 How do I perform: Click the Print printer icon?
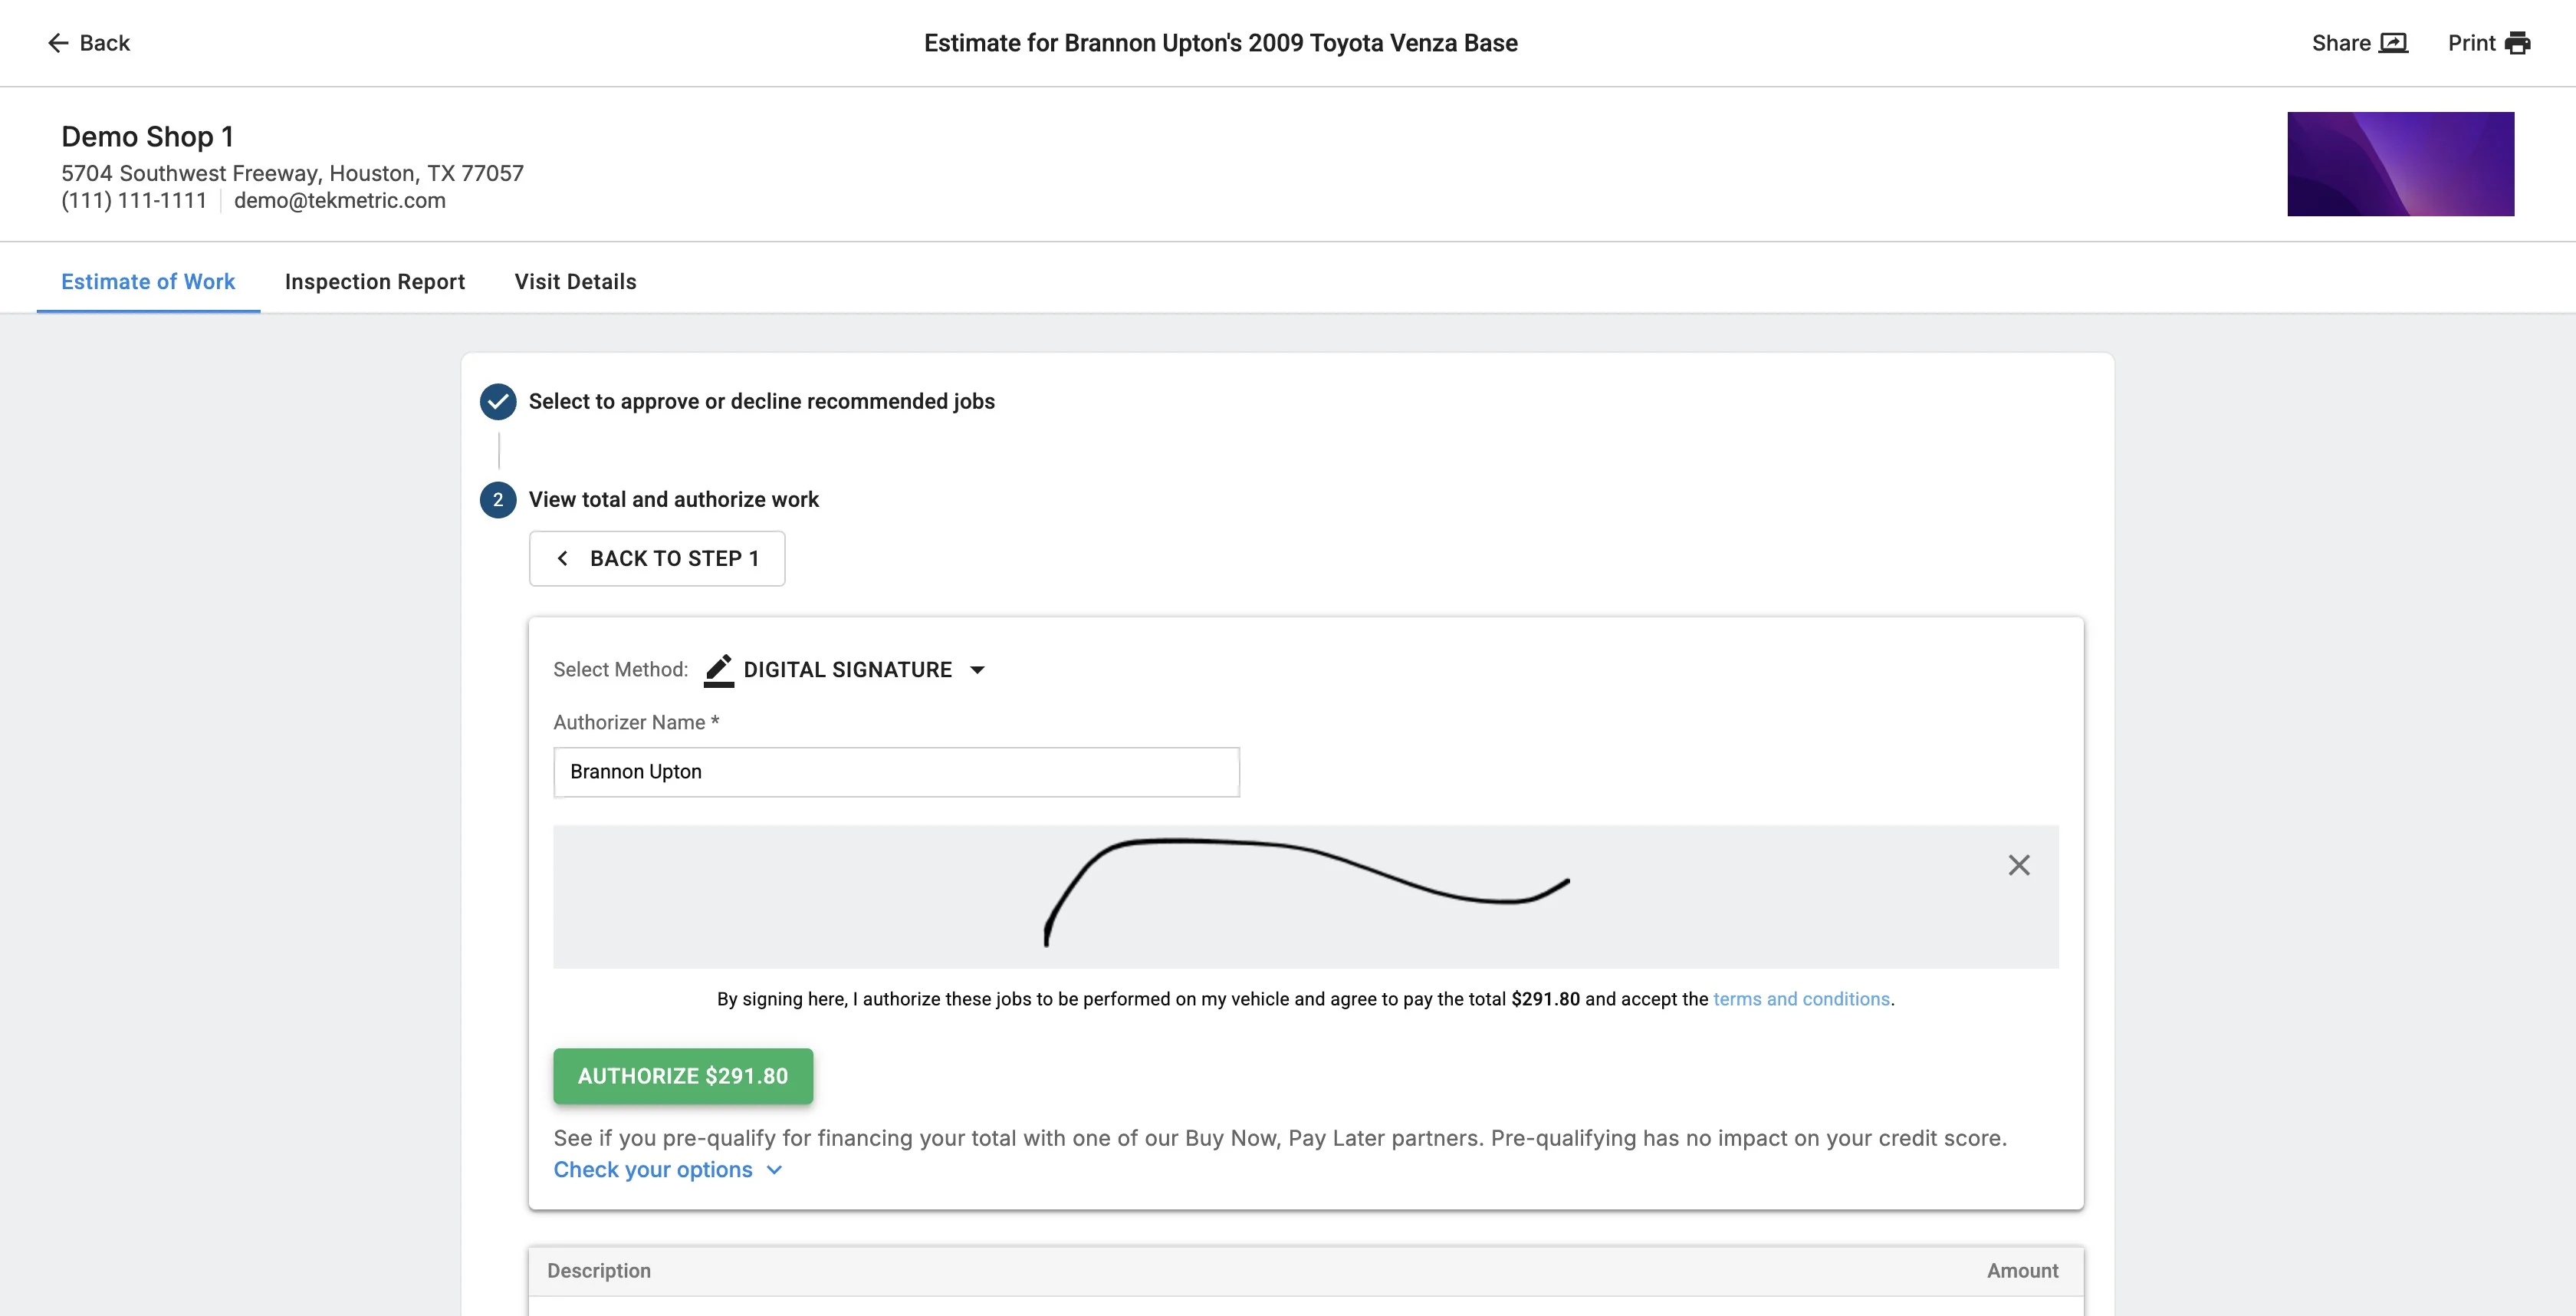click(2517, 43)
